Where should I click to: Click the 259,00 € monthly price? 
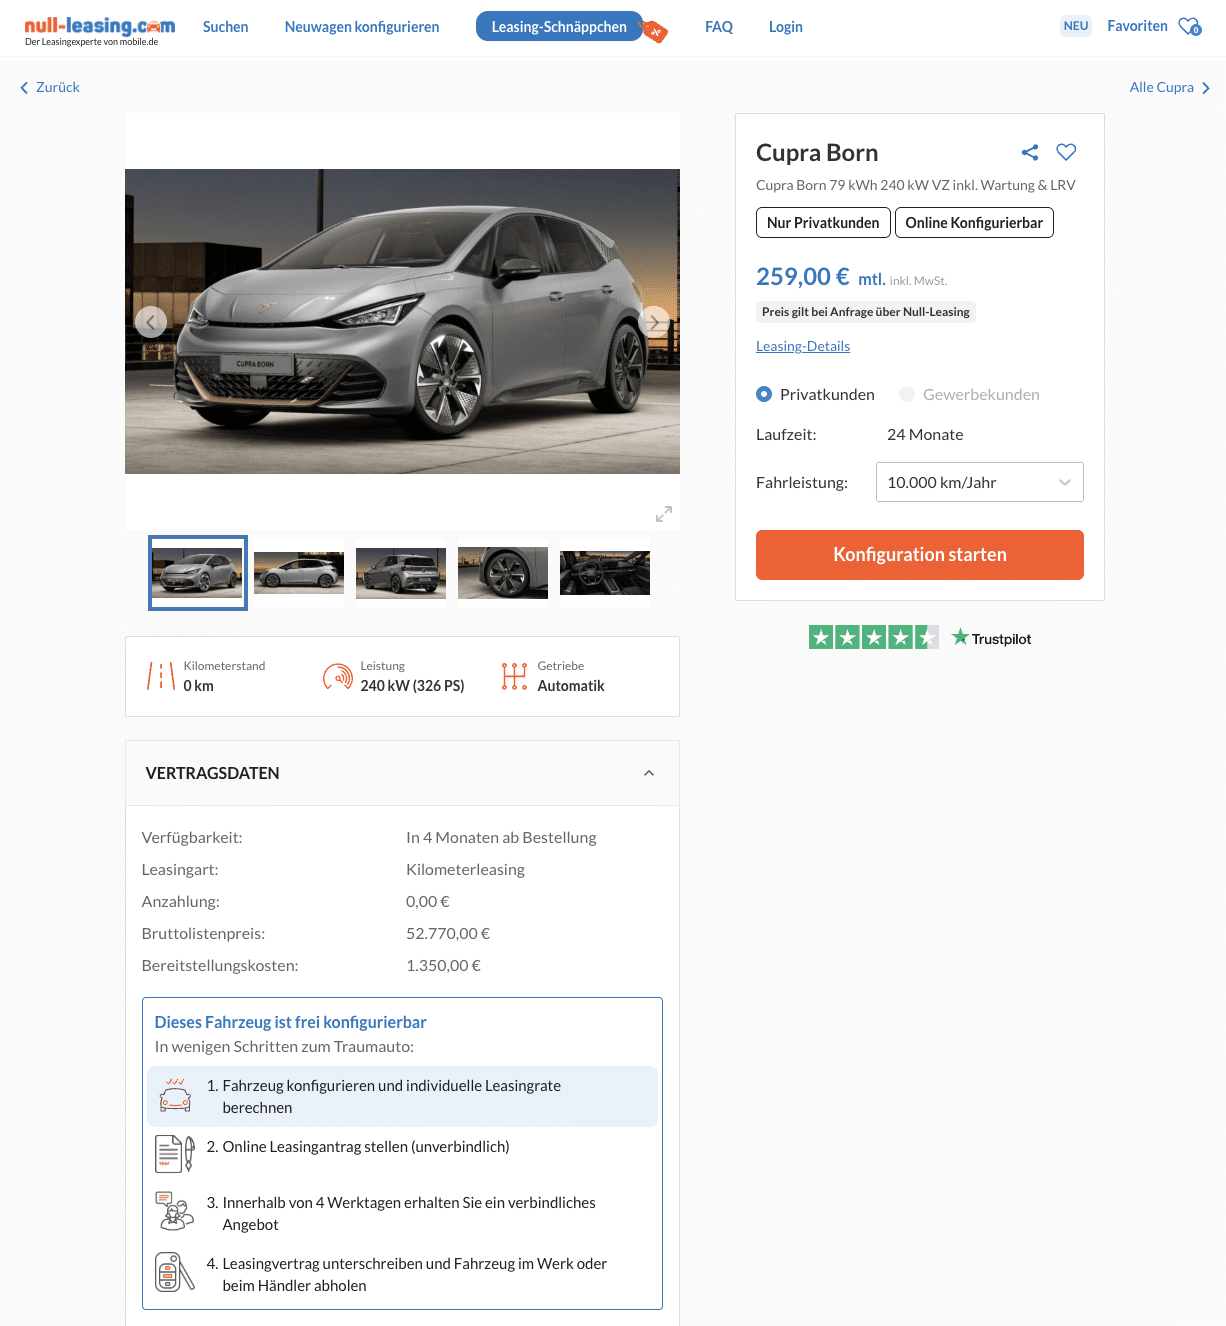[803, 277]
